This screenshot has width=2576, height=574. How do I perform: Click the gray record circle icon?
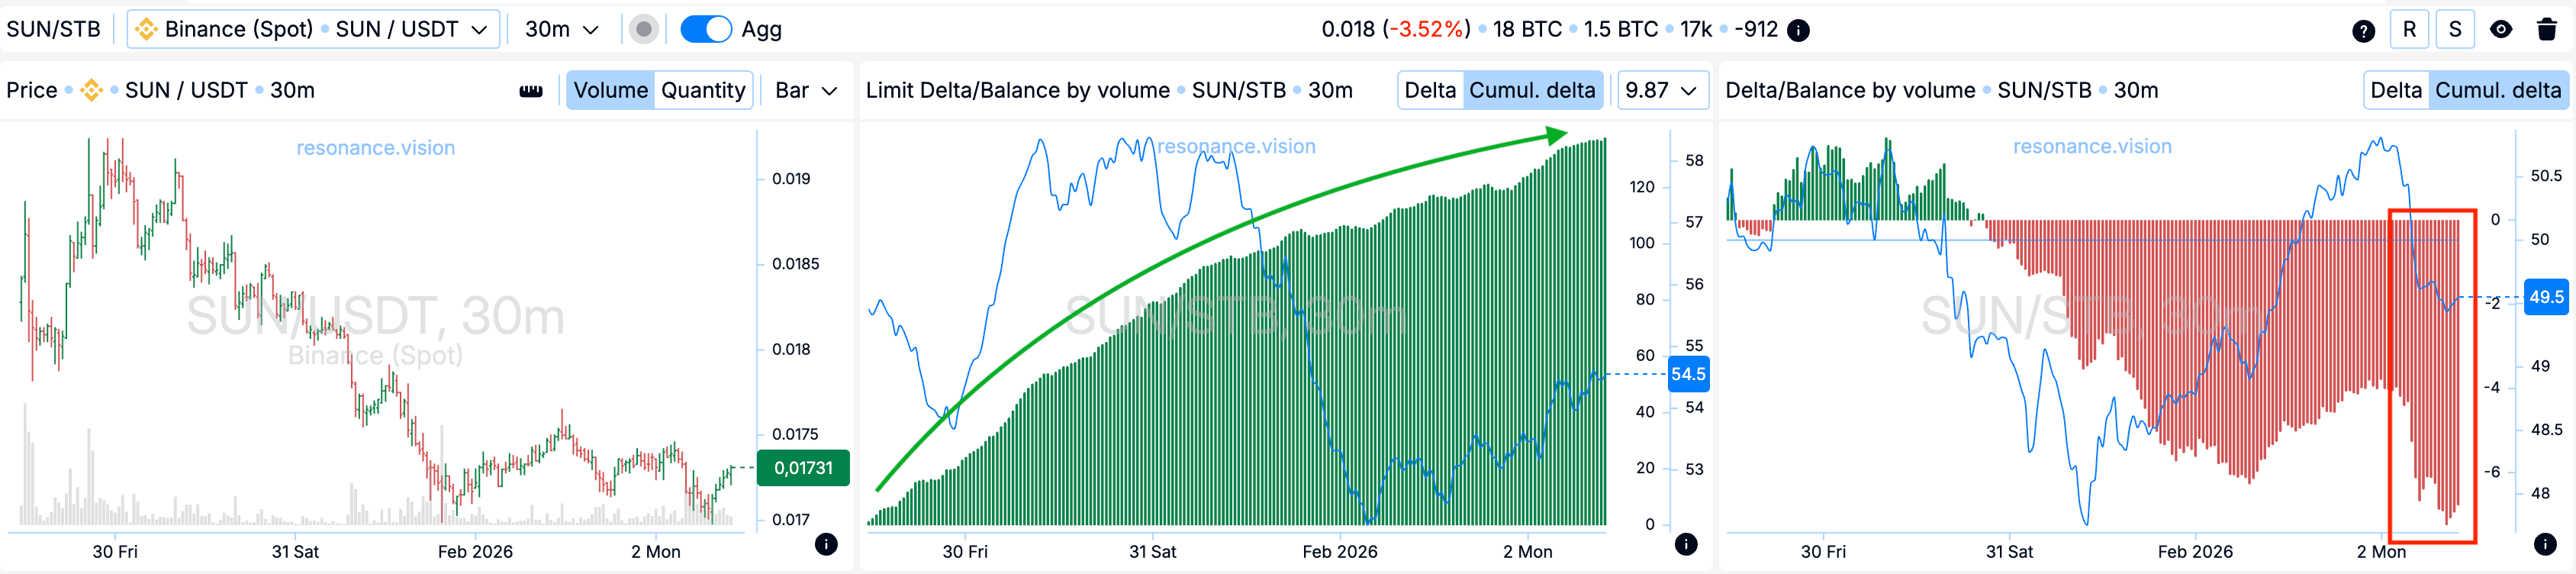[645, 30]
